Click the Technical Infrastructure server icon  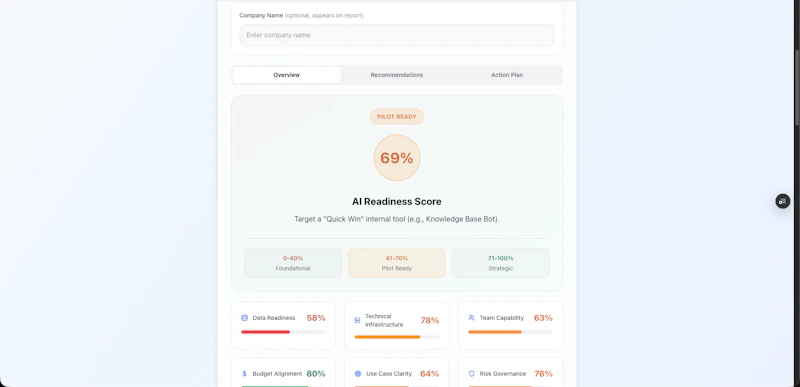[357, 320]
